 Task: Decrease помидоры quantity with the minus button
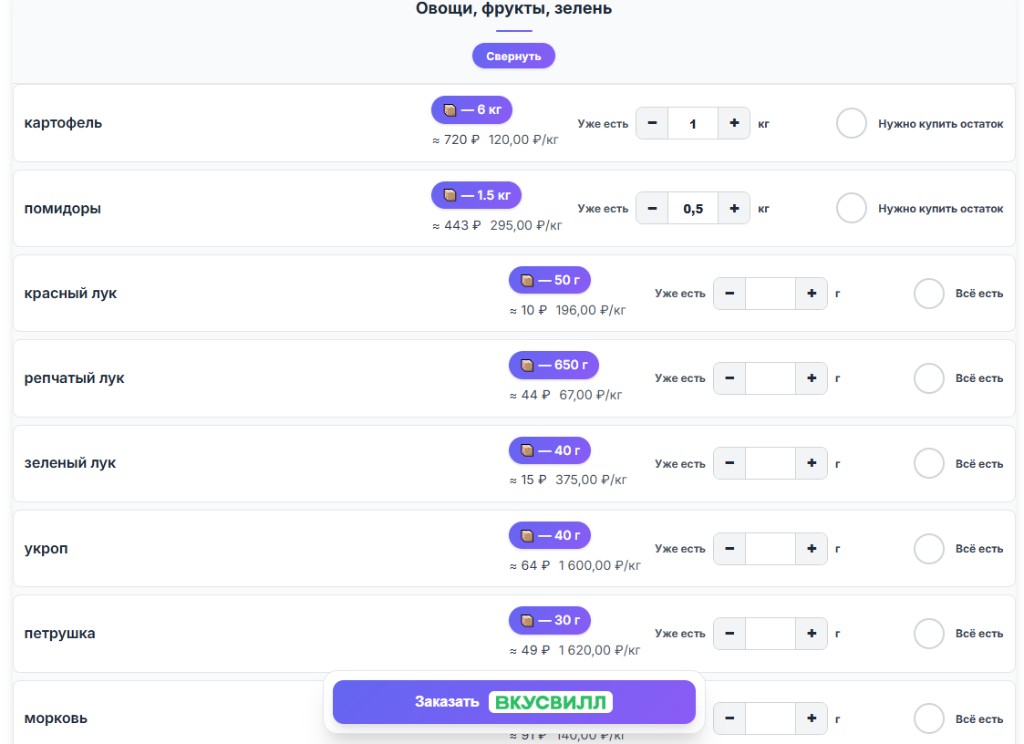(x=652, y=208)
